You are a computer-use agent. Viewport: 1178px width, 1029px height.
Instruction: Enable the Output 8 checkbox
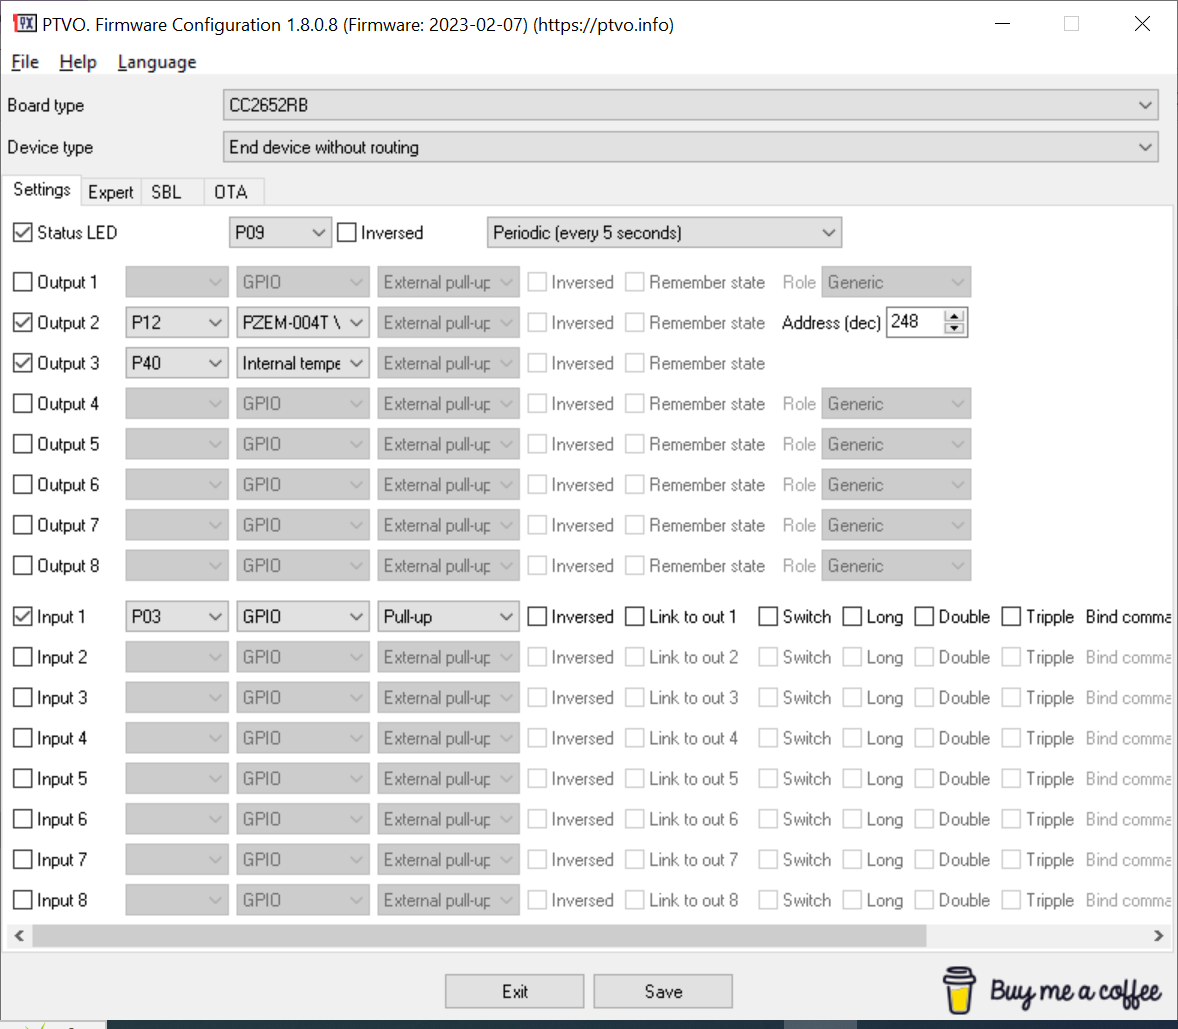click(x=23, y=566)
